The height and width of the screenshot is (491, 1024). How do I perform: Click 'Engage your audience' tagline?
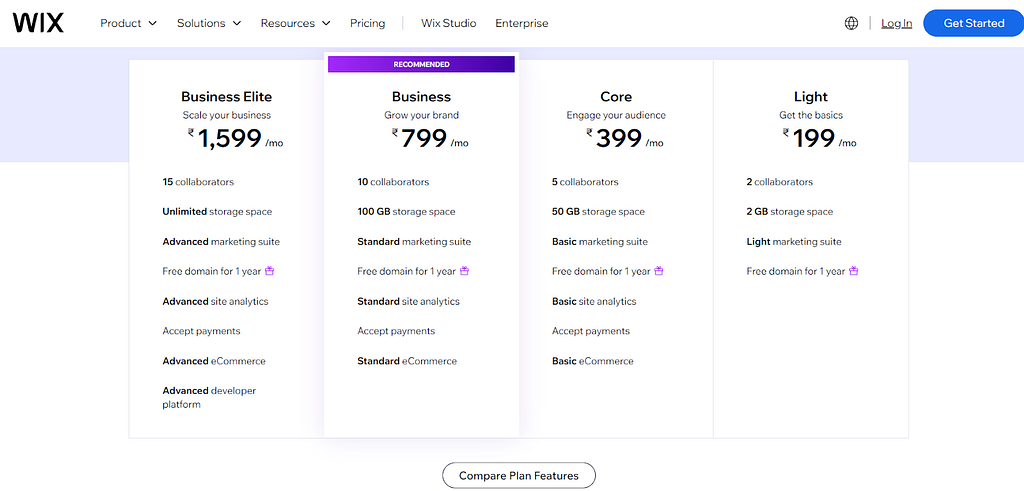[616, 116]
